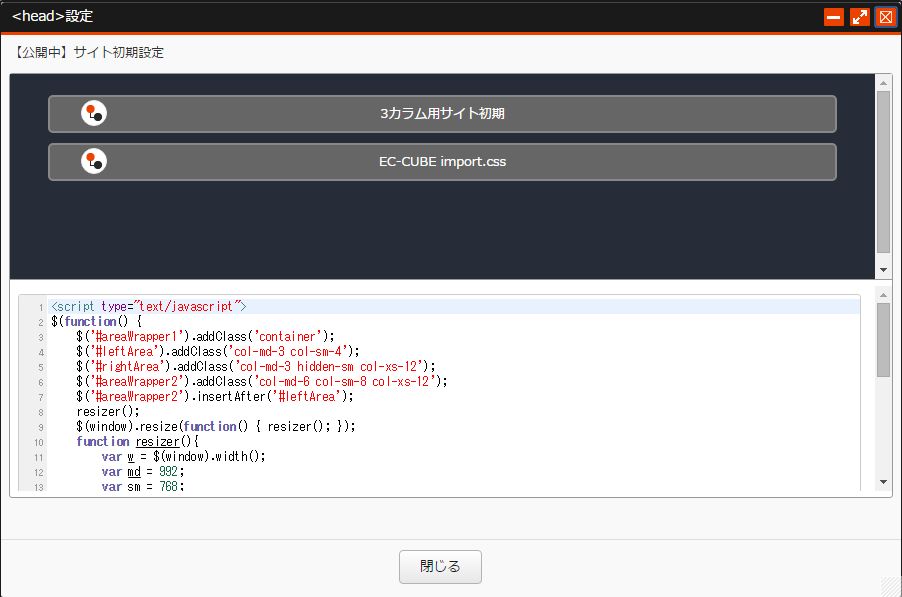Click line number 10 in gutter

coord(39,442)
